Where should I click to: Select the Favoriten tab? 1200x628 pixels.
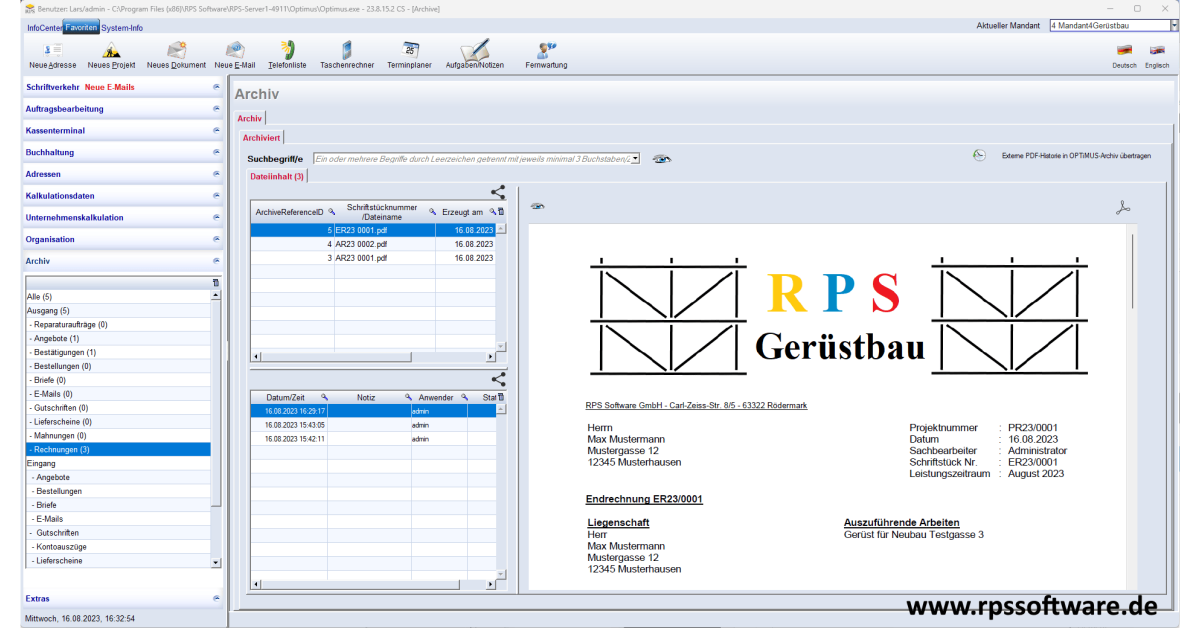point(81,28)
